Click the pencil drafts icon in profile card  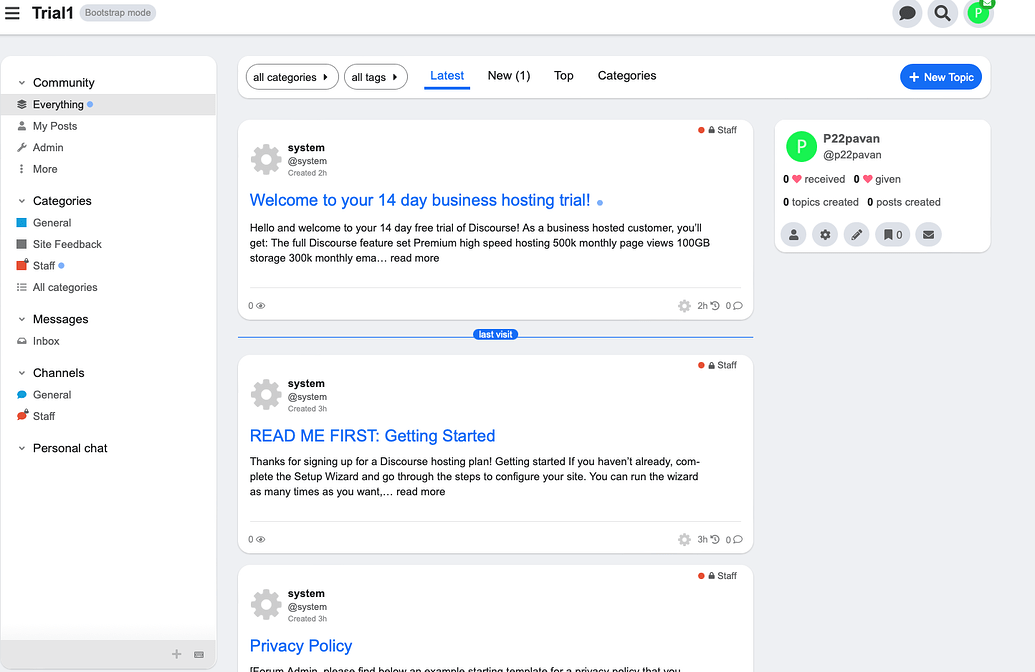pyautogui.click(x=856, y=235)
